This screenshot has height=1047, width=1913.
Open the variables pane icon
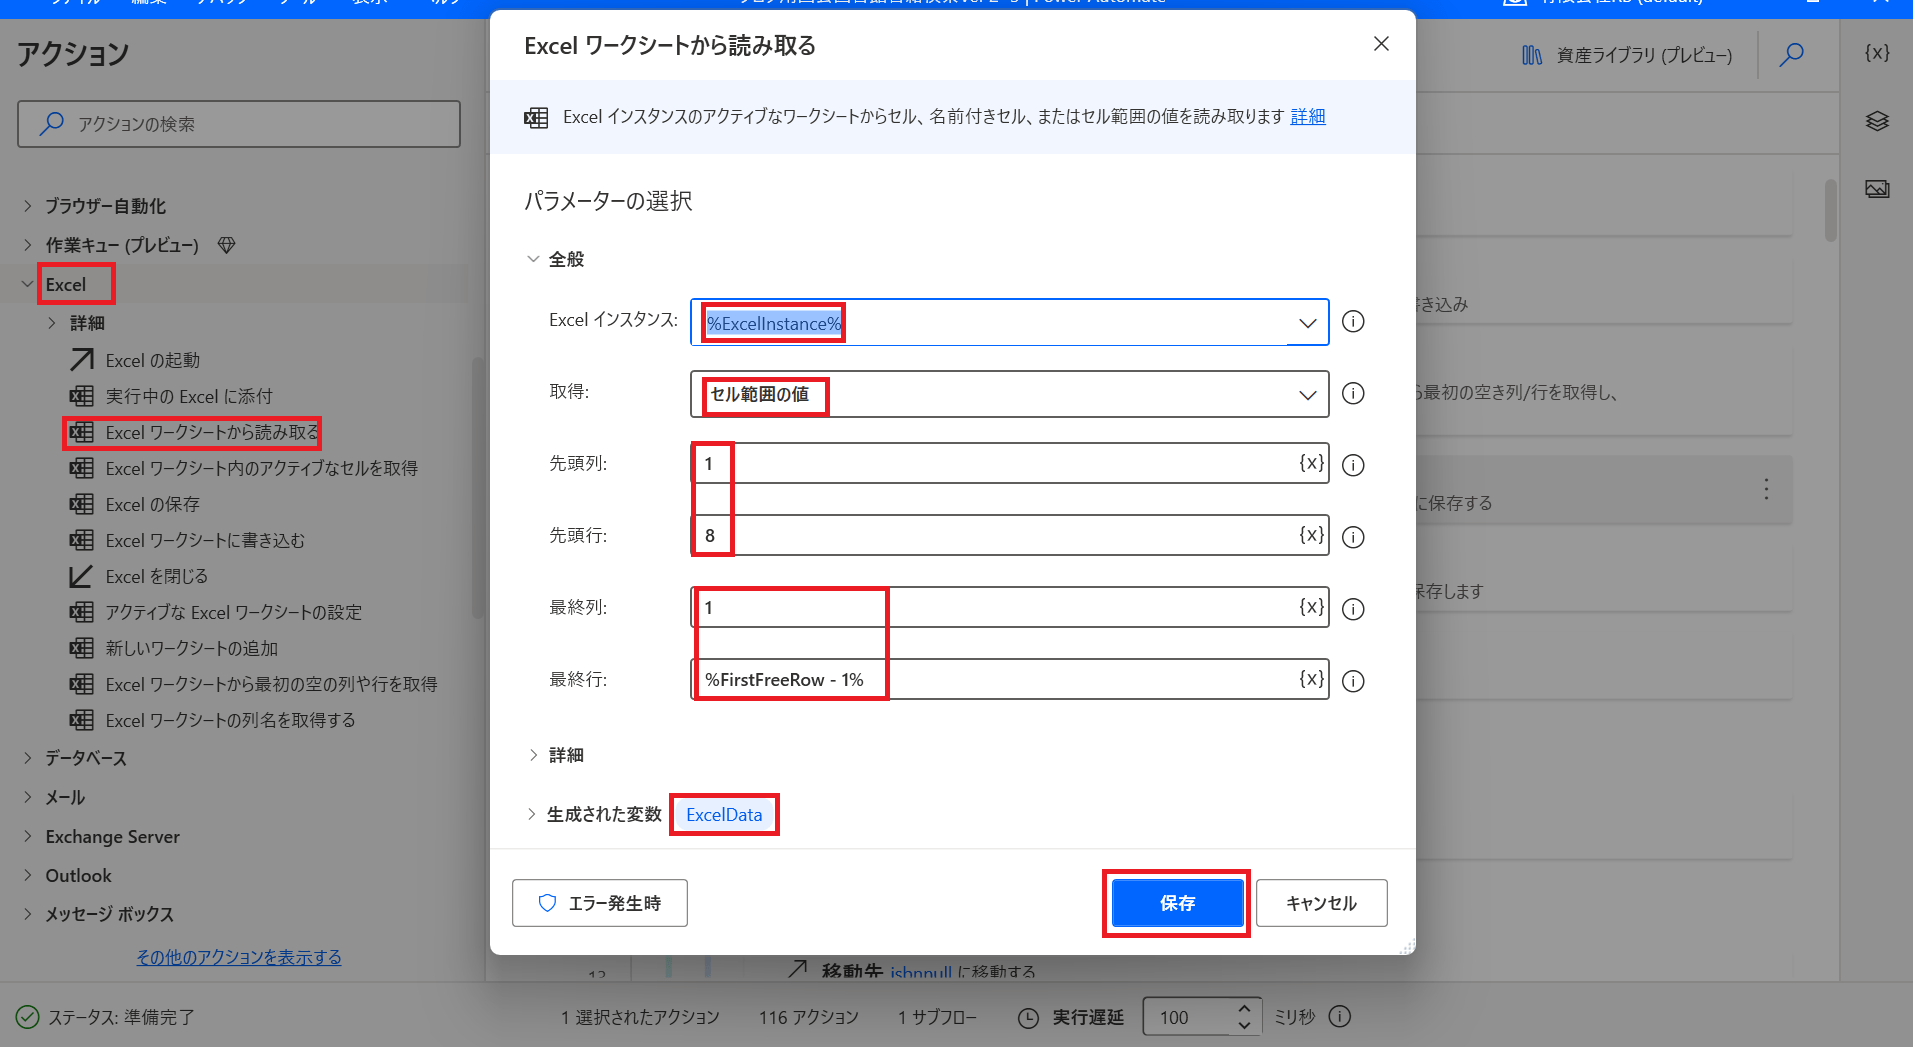(1877, 53)
